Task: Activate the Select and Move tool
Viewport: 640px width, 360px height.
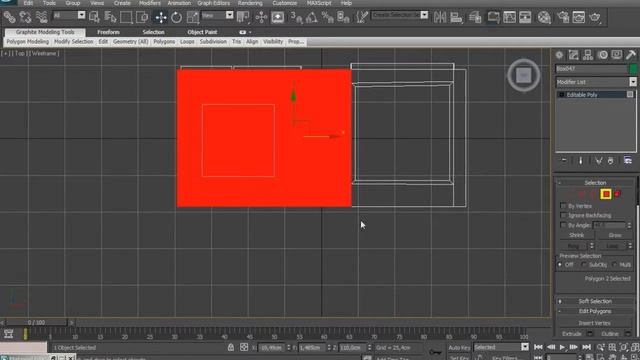Action: 161,17
